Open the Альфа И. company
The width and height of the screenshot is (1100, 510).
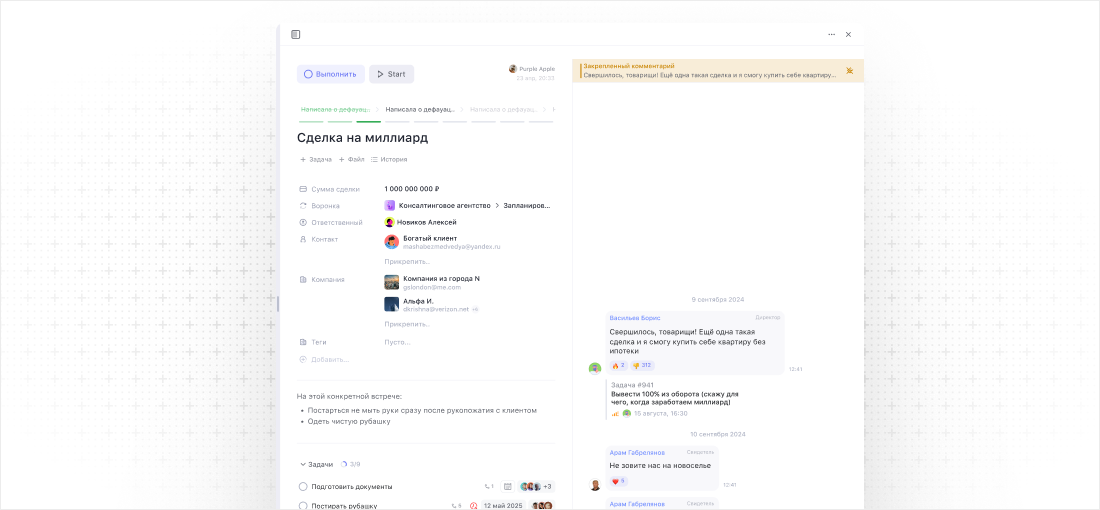[418, 301]
